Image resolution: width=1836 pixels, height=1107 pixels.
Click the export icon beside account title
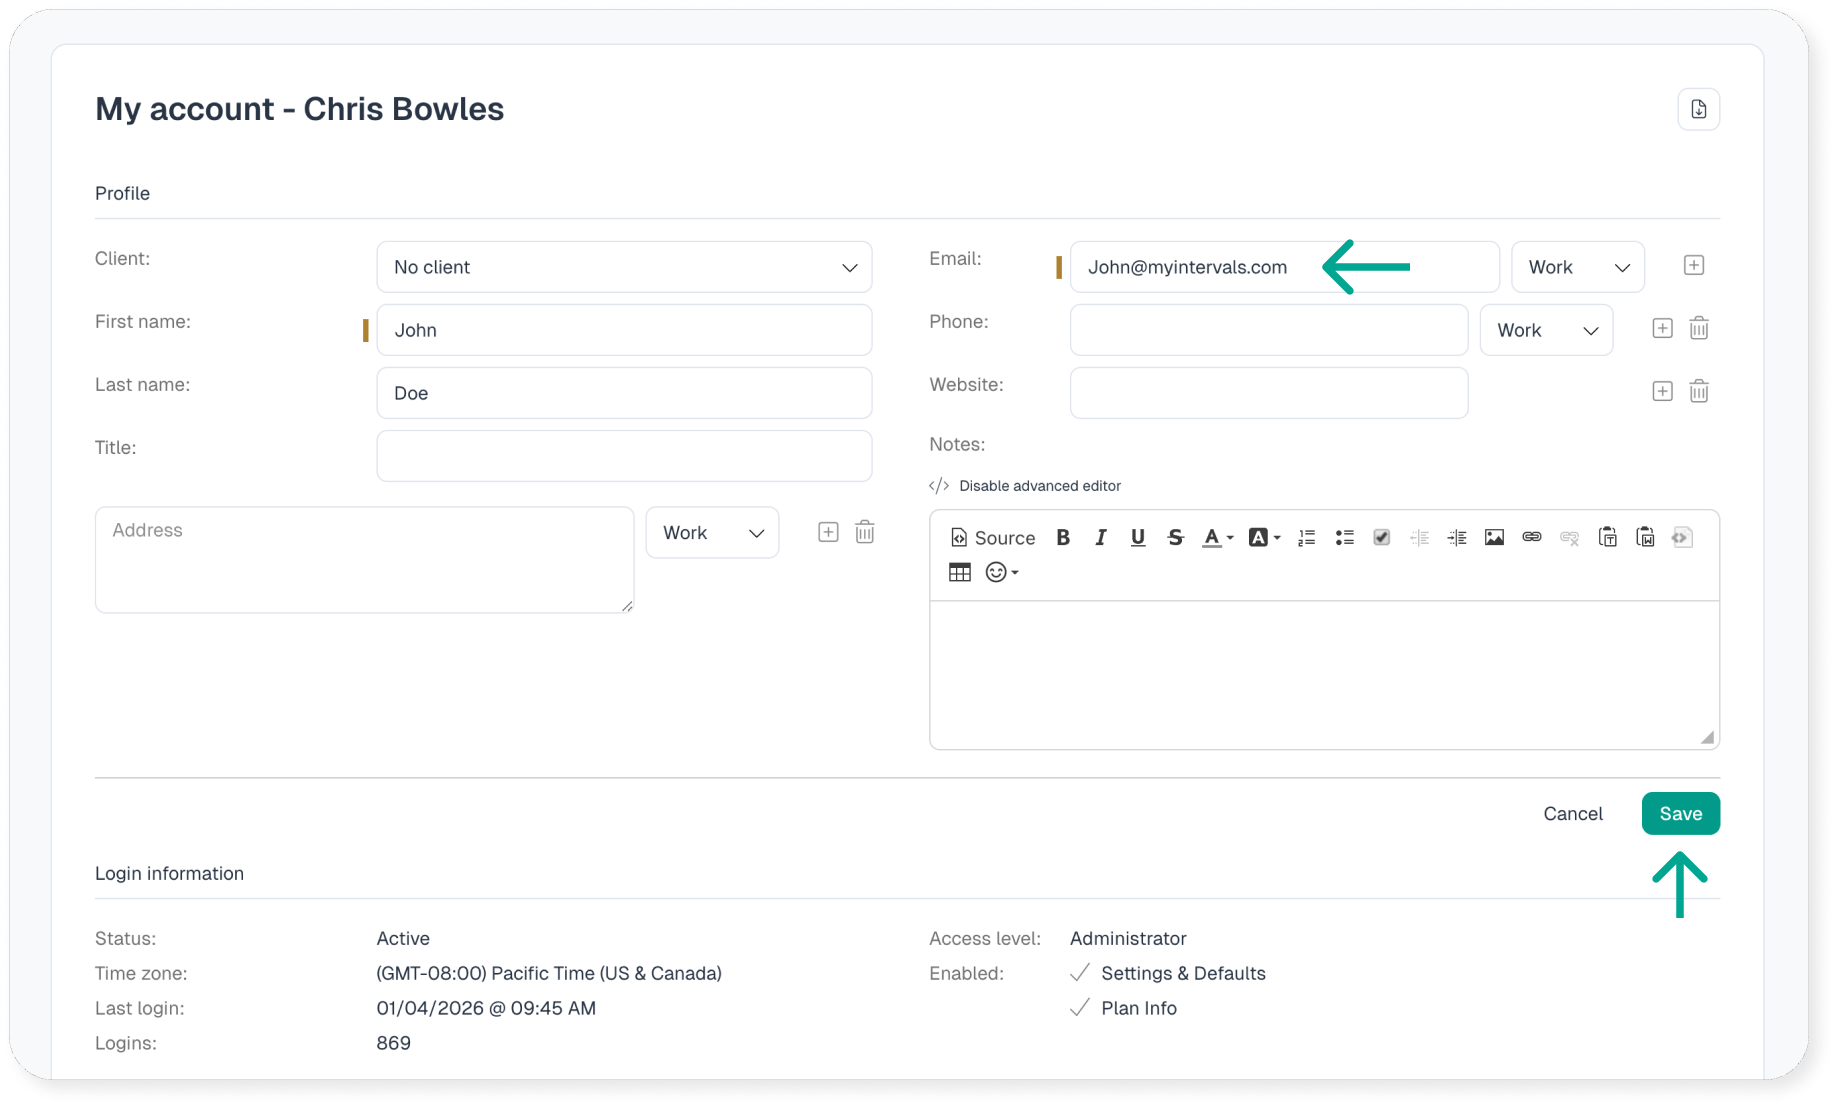coord(1698,109)
